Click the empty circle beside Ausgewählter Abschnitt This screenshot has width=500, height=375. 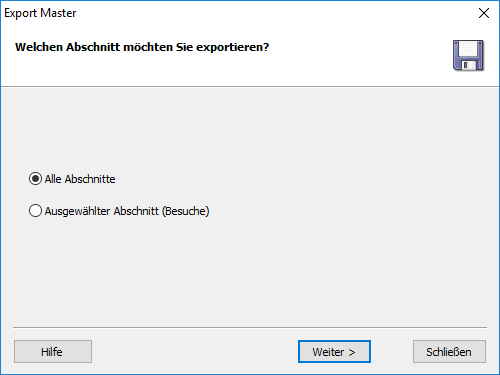pos(35,211)
